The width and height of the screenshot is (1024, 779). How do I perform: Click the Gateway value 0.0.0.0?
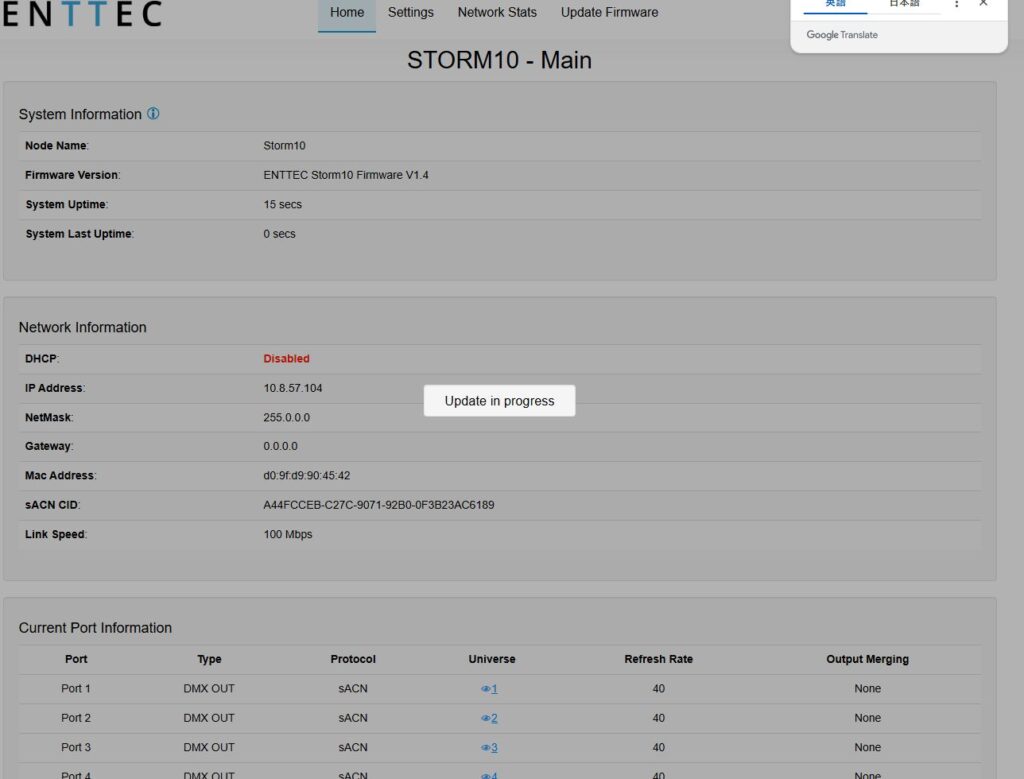pyautogui.click(x=281, y=446)
